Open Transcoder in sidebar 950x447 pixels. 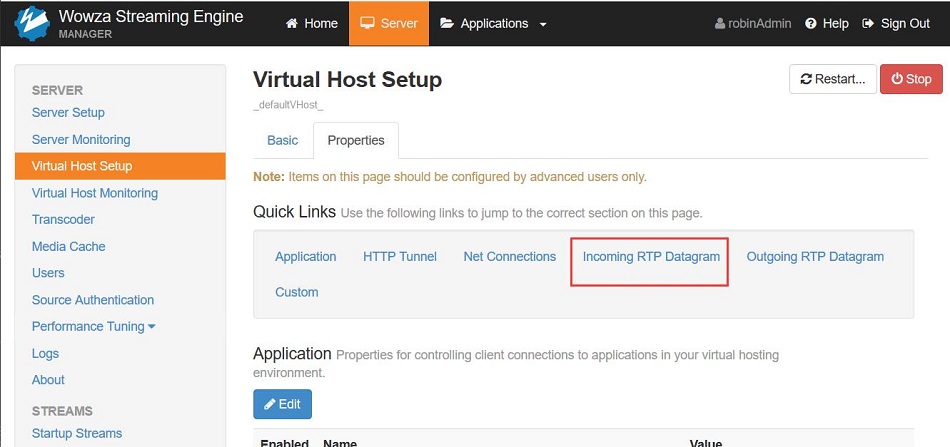pos(63,219)
